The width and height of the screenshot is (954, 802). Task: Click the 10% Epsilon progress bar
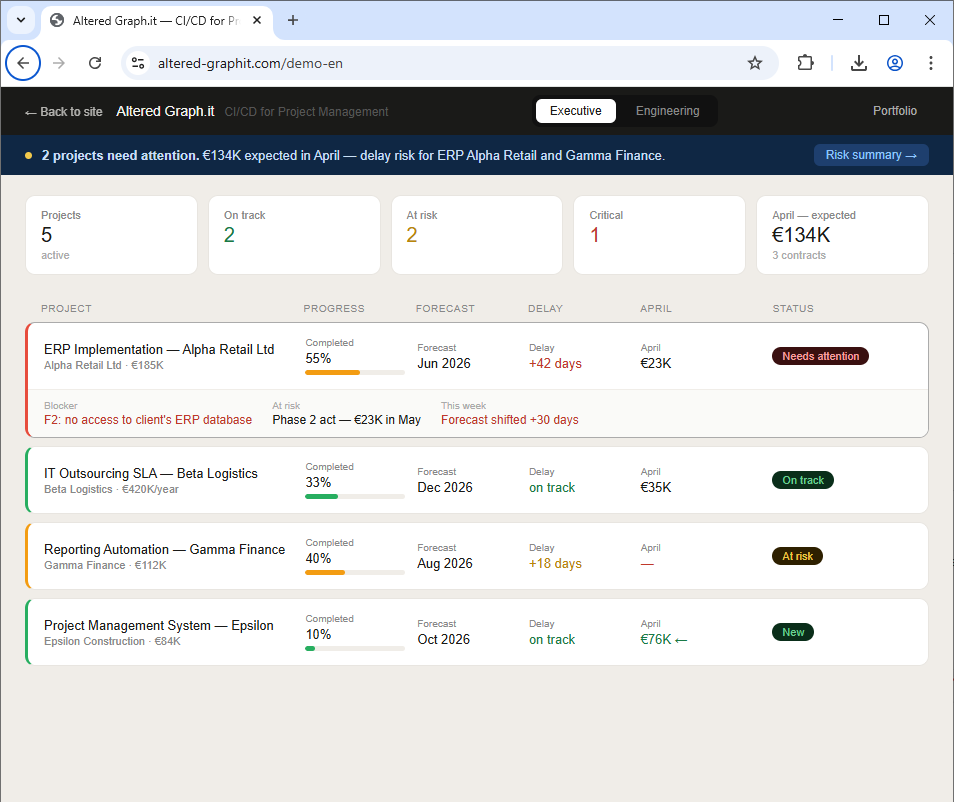coord(355,649)
